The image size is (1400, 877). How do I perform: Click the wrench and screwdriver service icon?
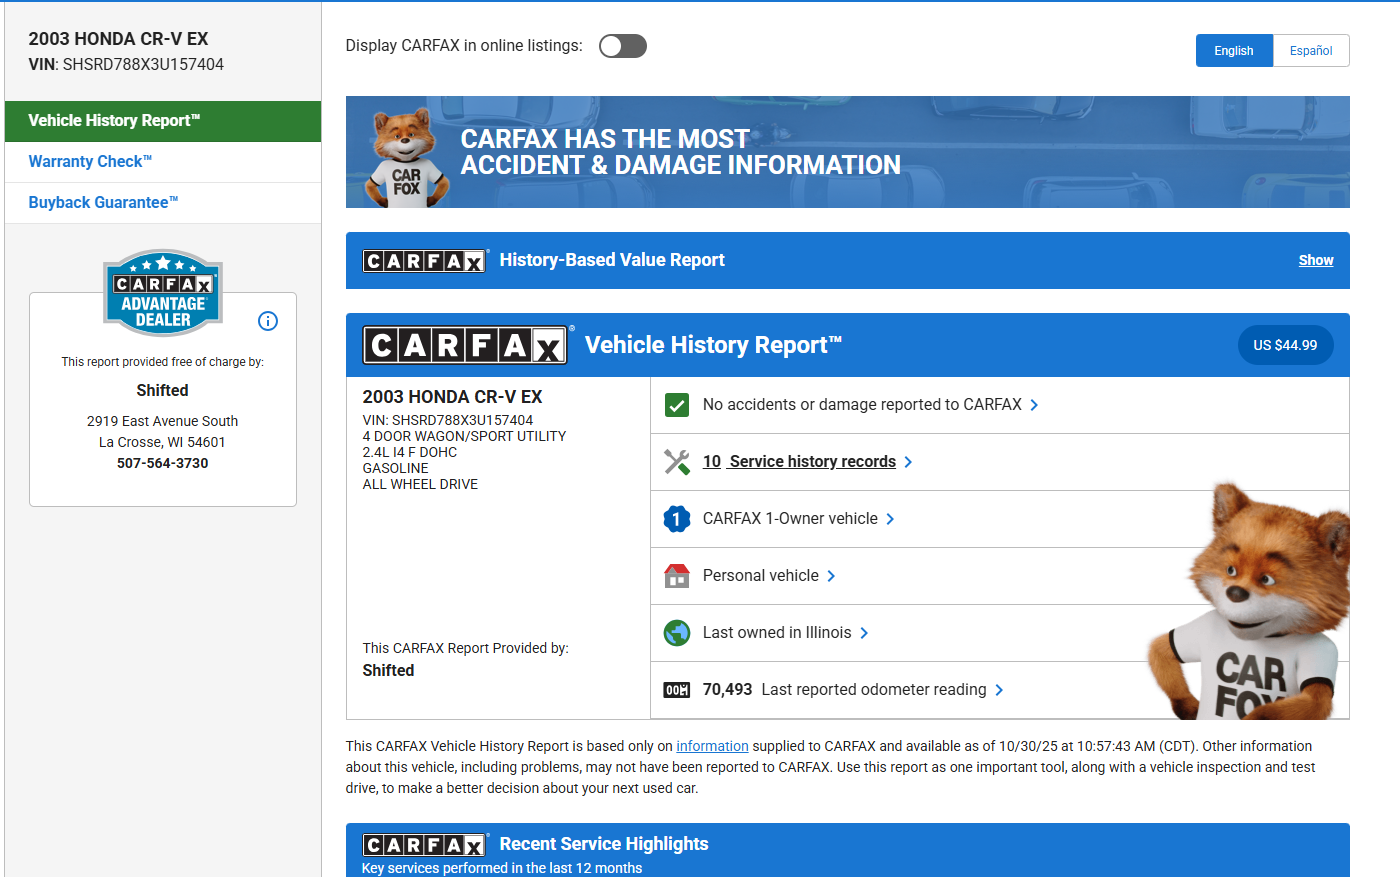[677, 462]
